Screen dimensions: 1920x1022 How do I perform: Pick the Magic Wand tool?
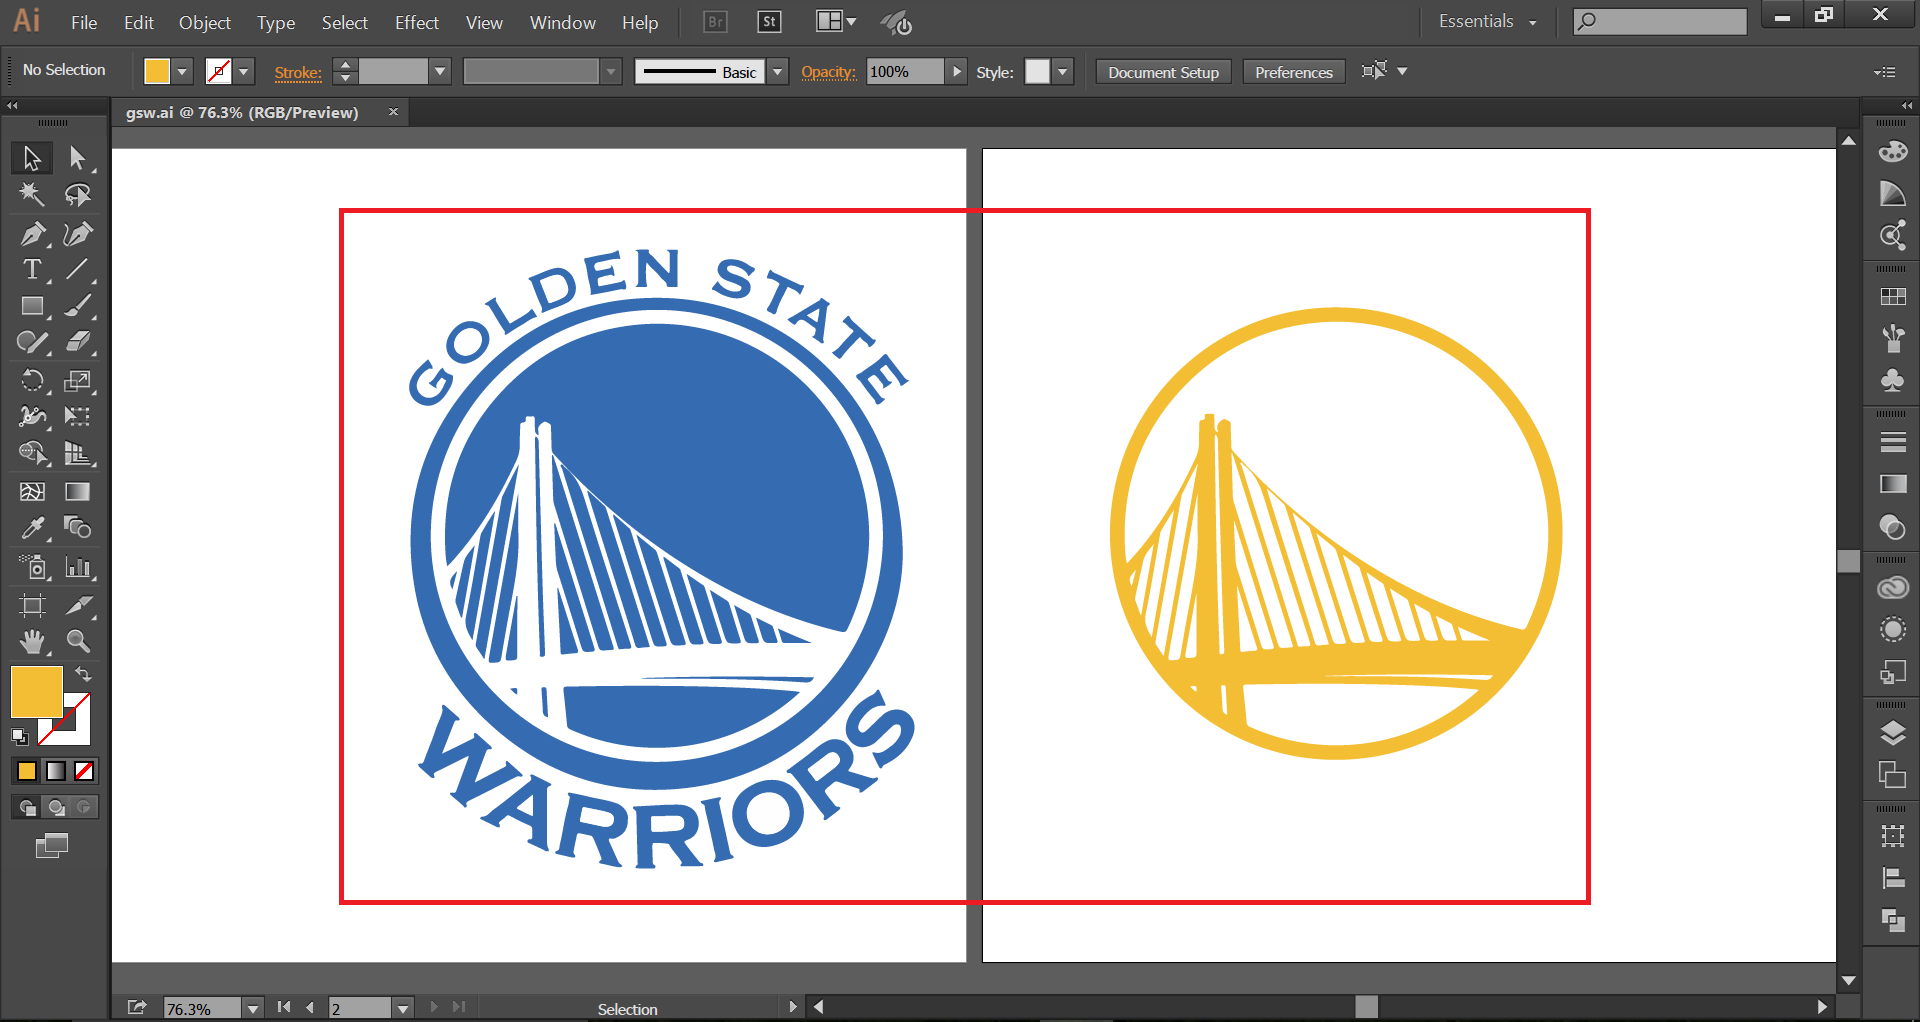point(32,194)
